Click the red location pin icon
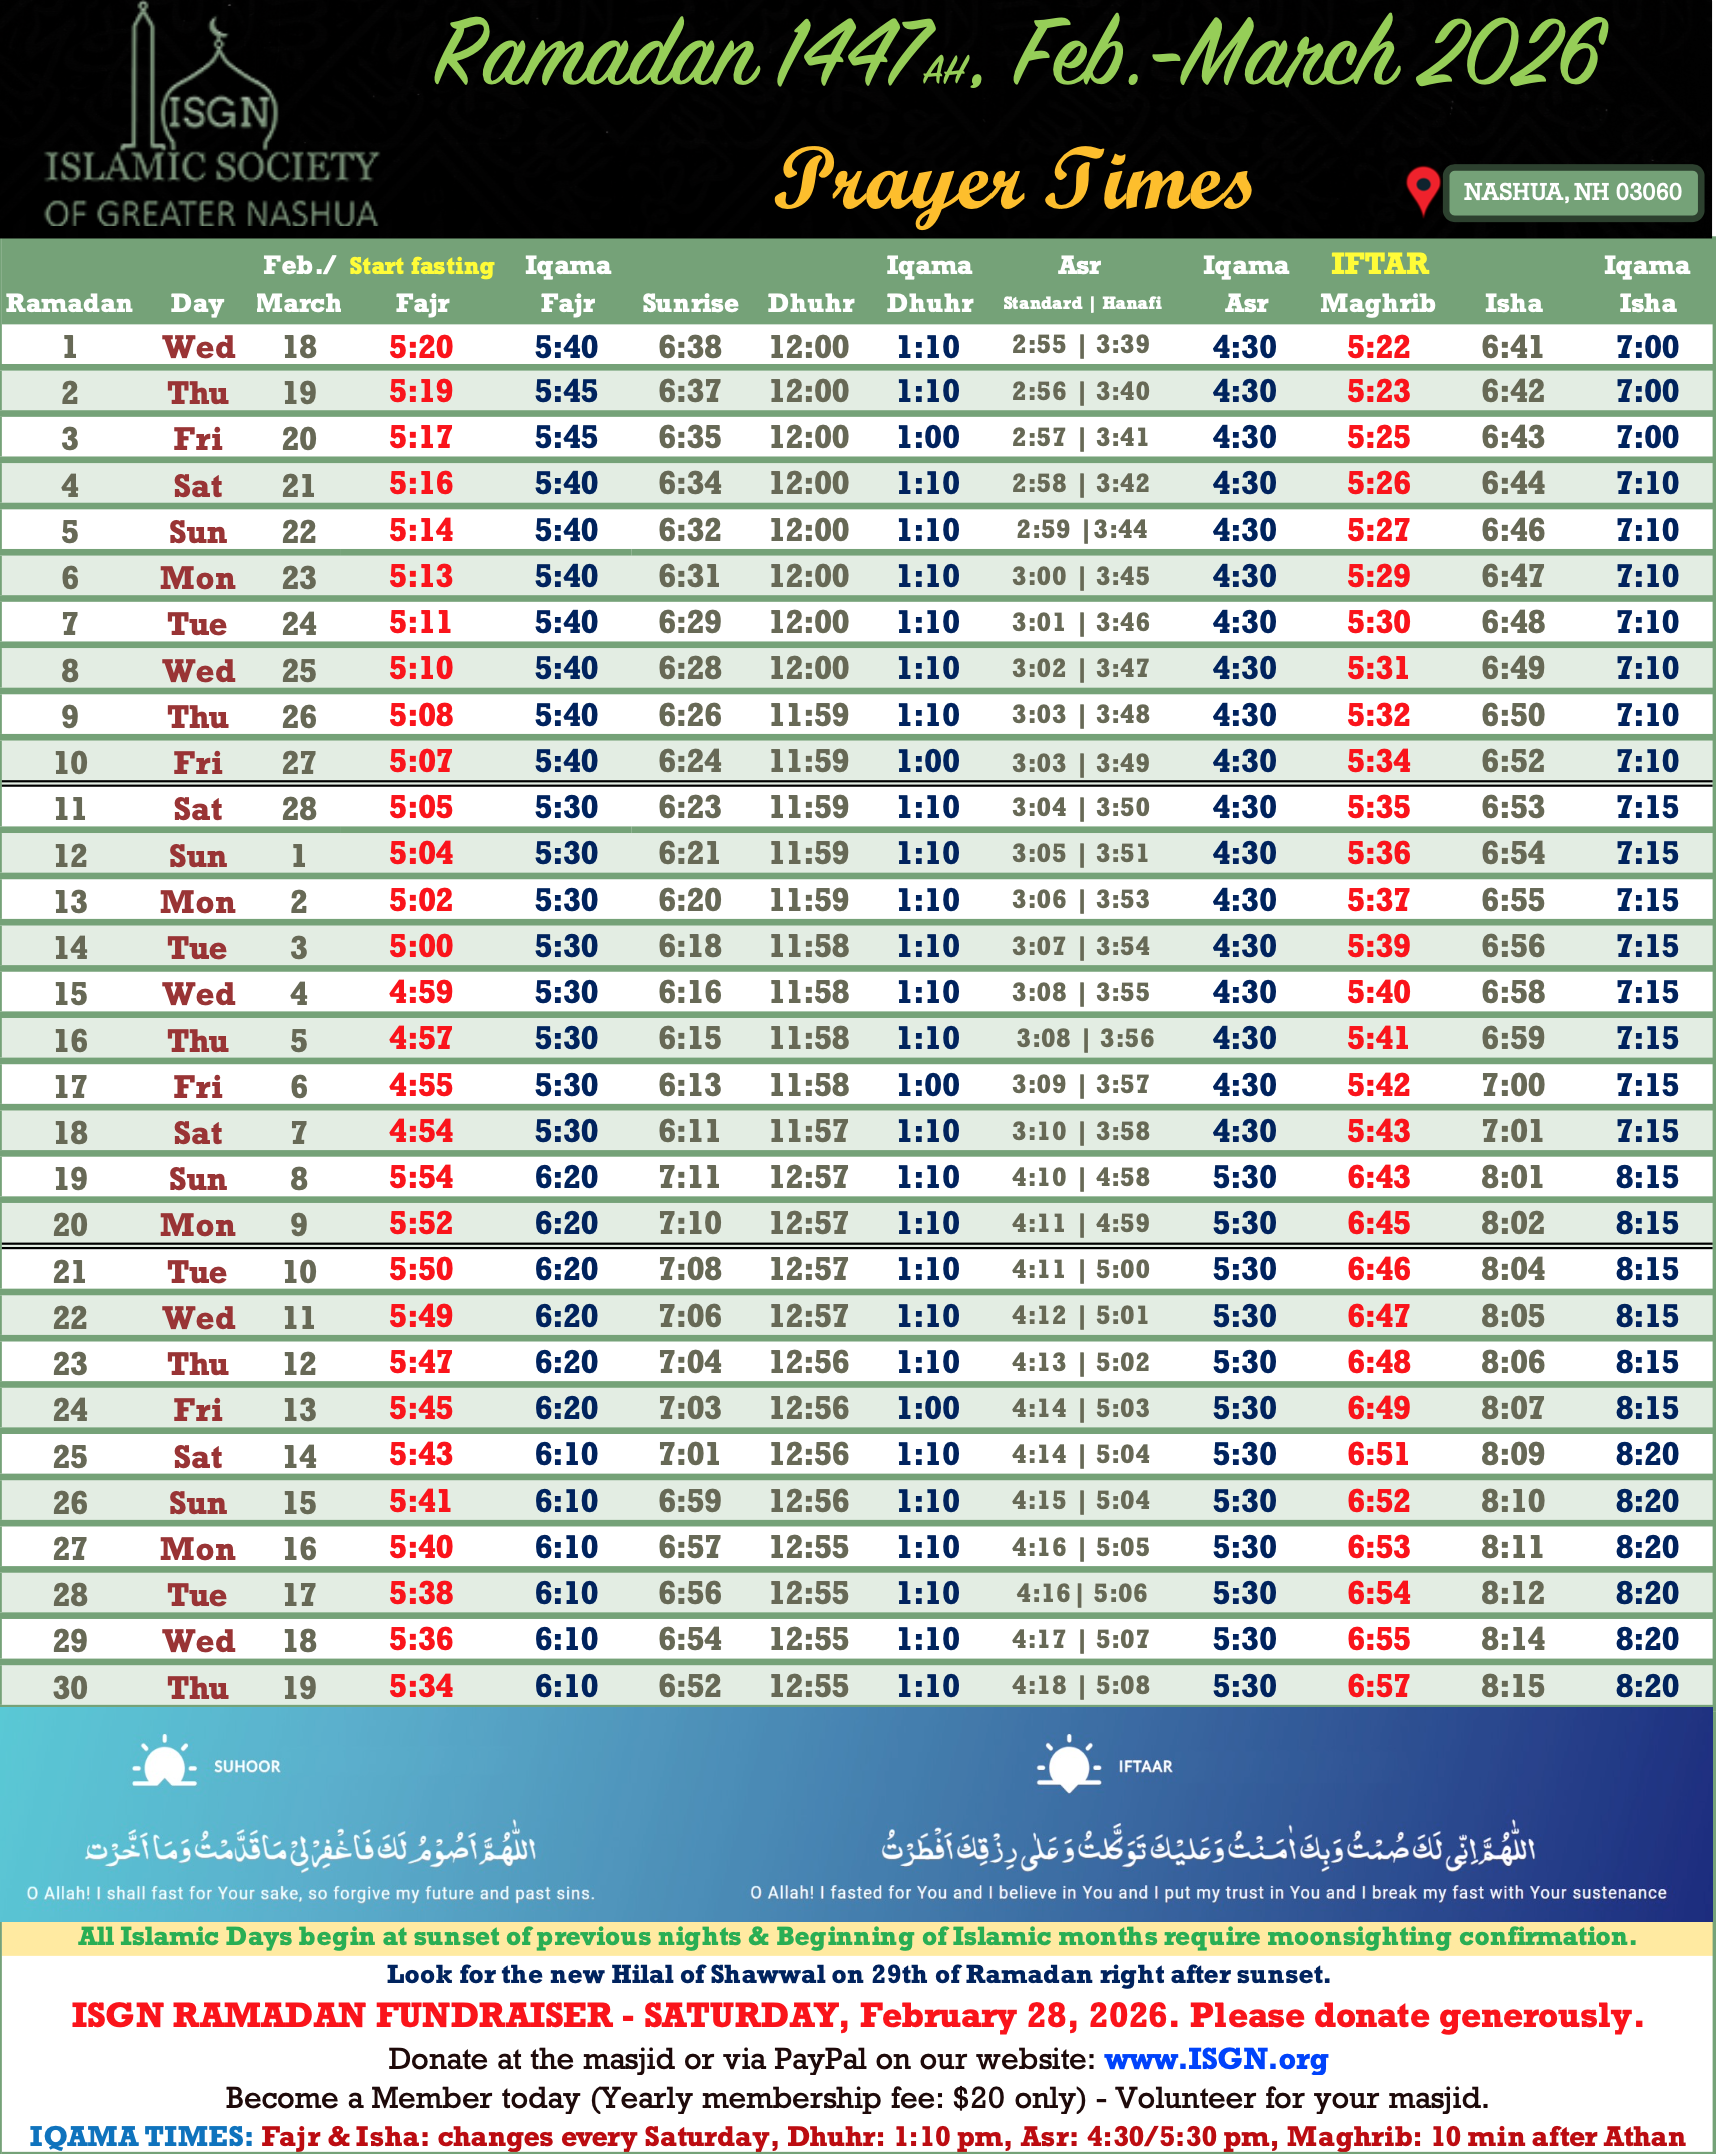1716x2154 pixels. coord(1422,190)
